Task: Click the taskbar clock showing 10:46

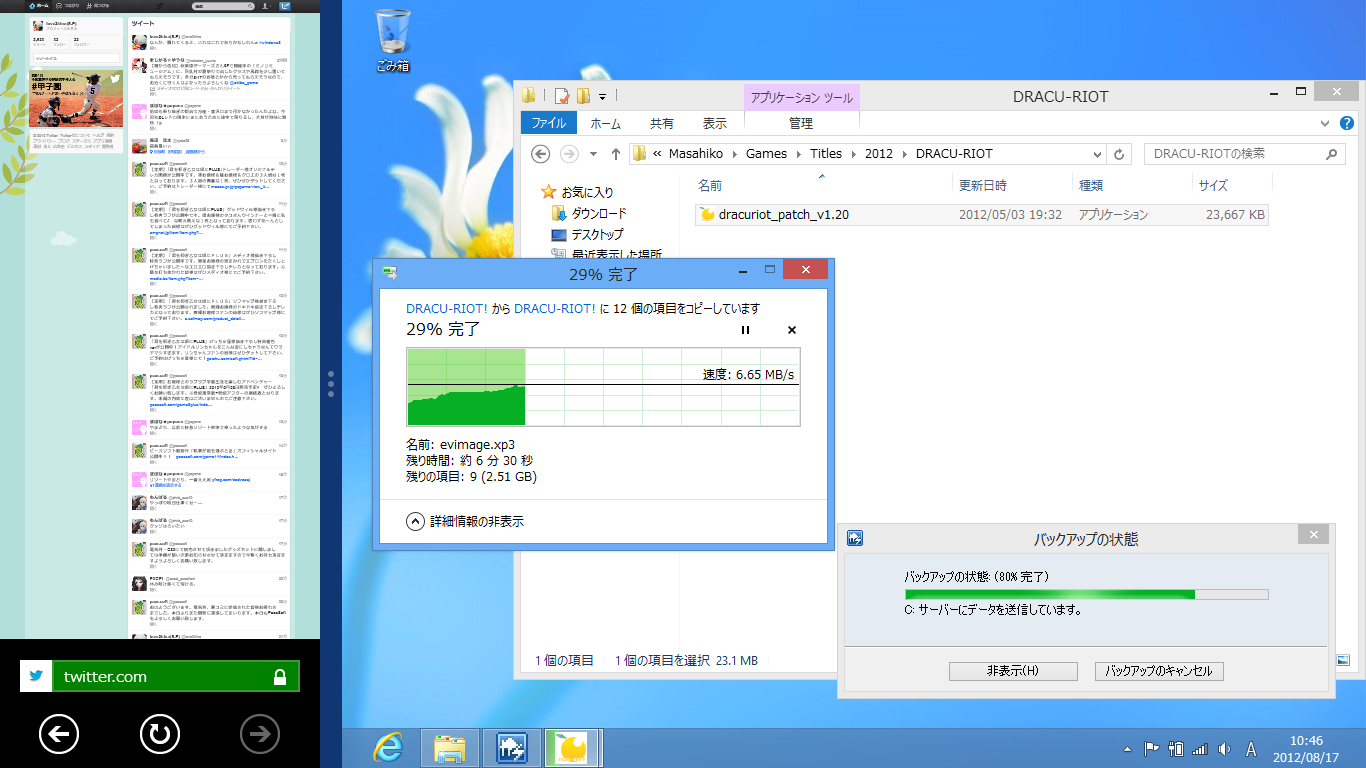Action: coord(1306,748)
